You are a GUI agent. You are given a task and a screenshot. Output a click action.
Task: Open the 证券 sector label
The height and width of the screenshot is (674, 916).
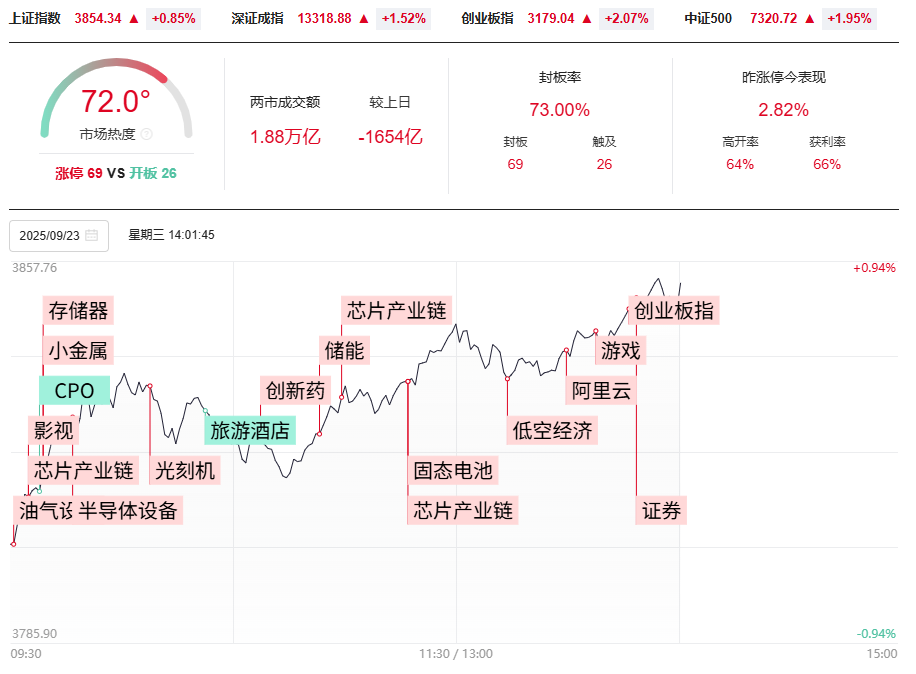click(x=662, y=511)
